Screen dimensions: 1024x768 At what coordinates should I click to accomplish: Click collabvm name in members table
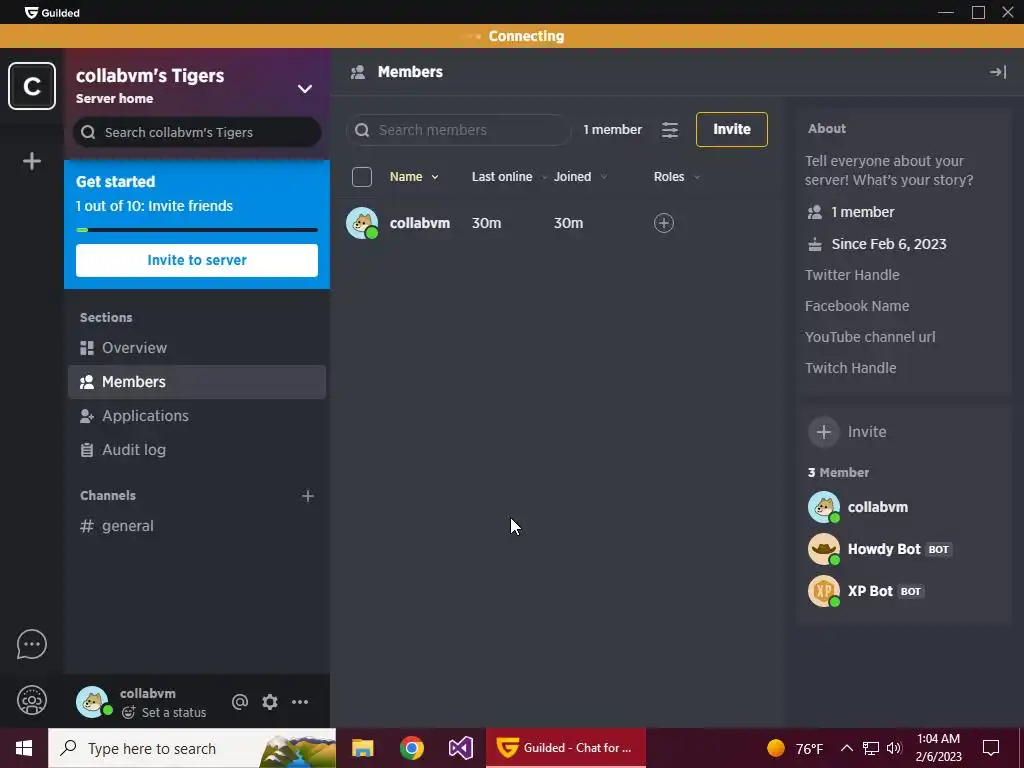pyautogui.click(x=420, y=223)
